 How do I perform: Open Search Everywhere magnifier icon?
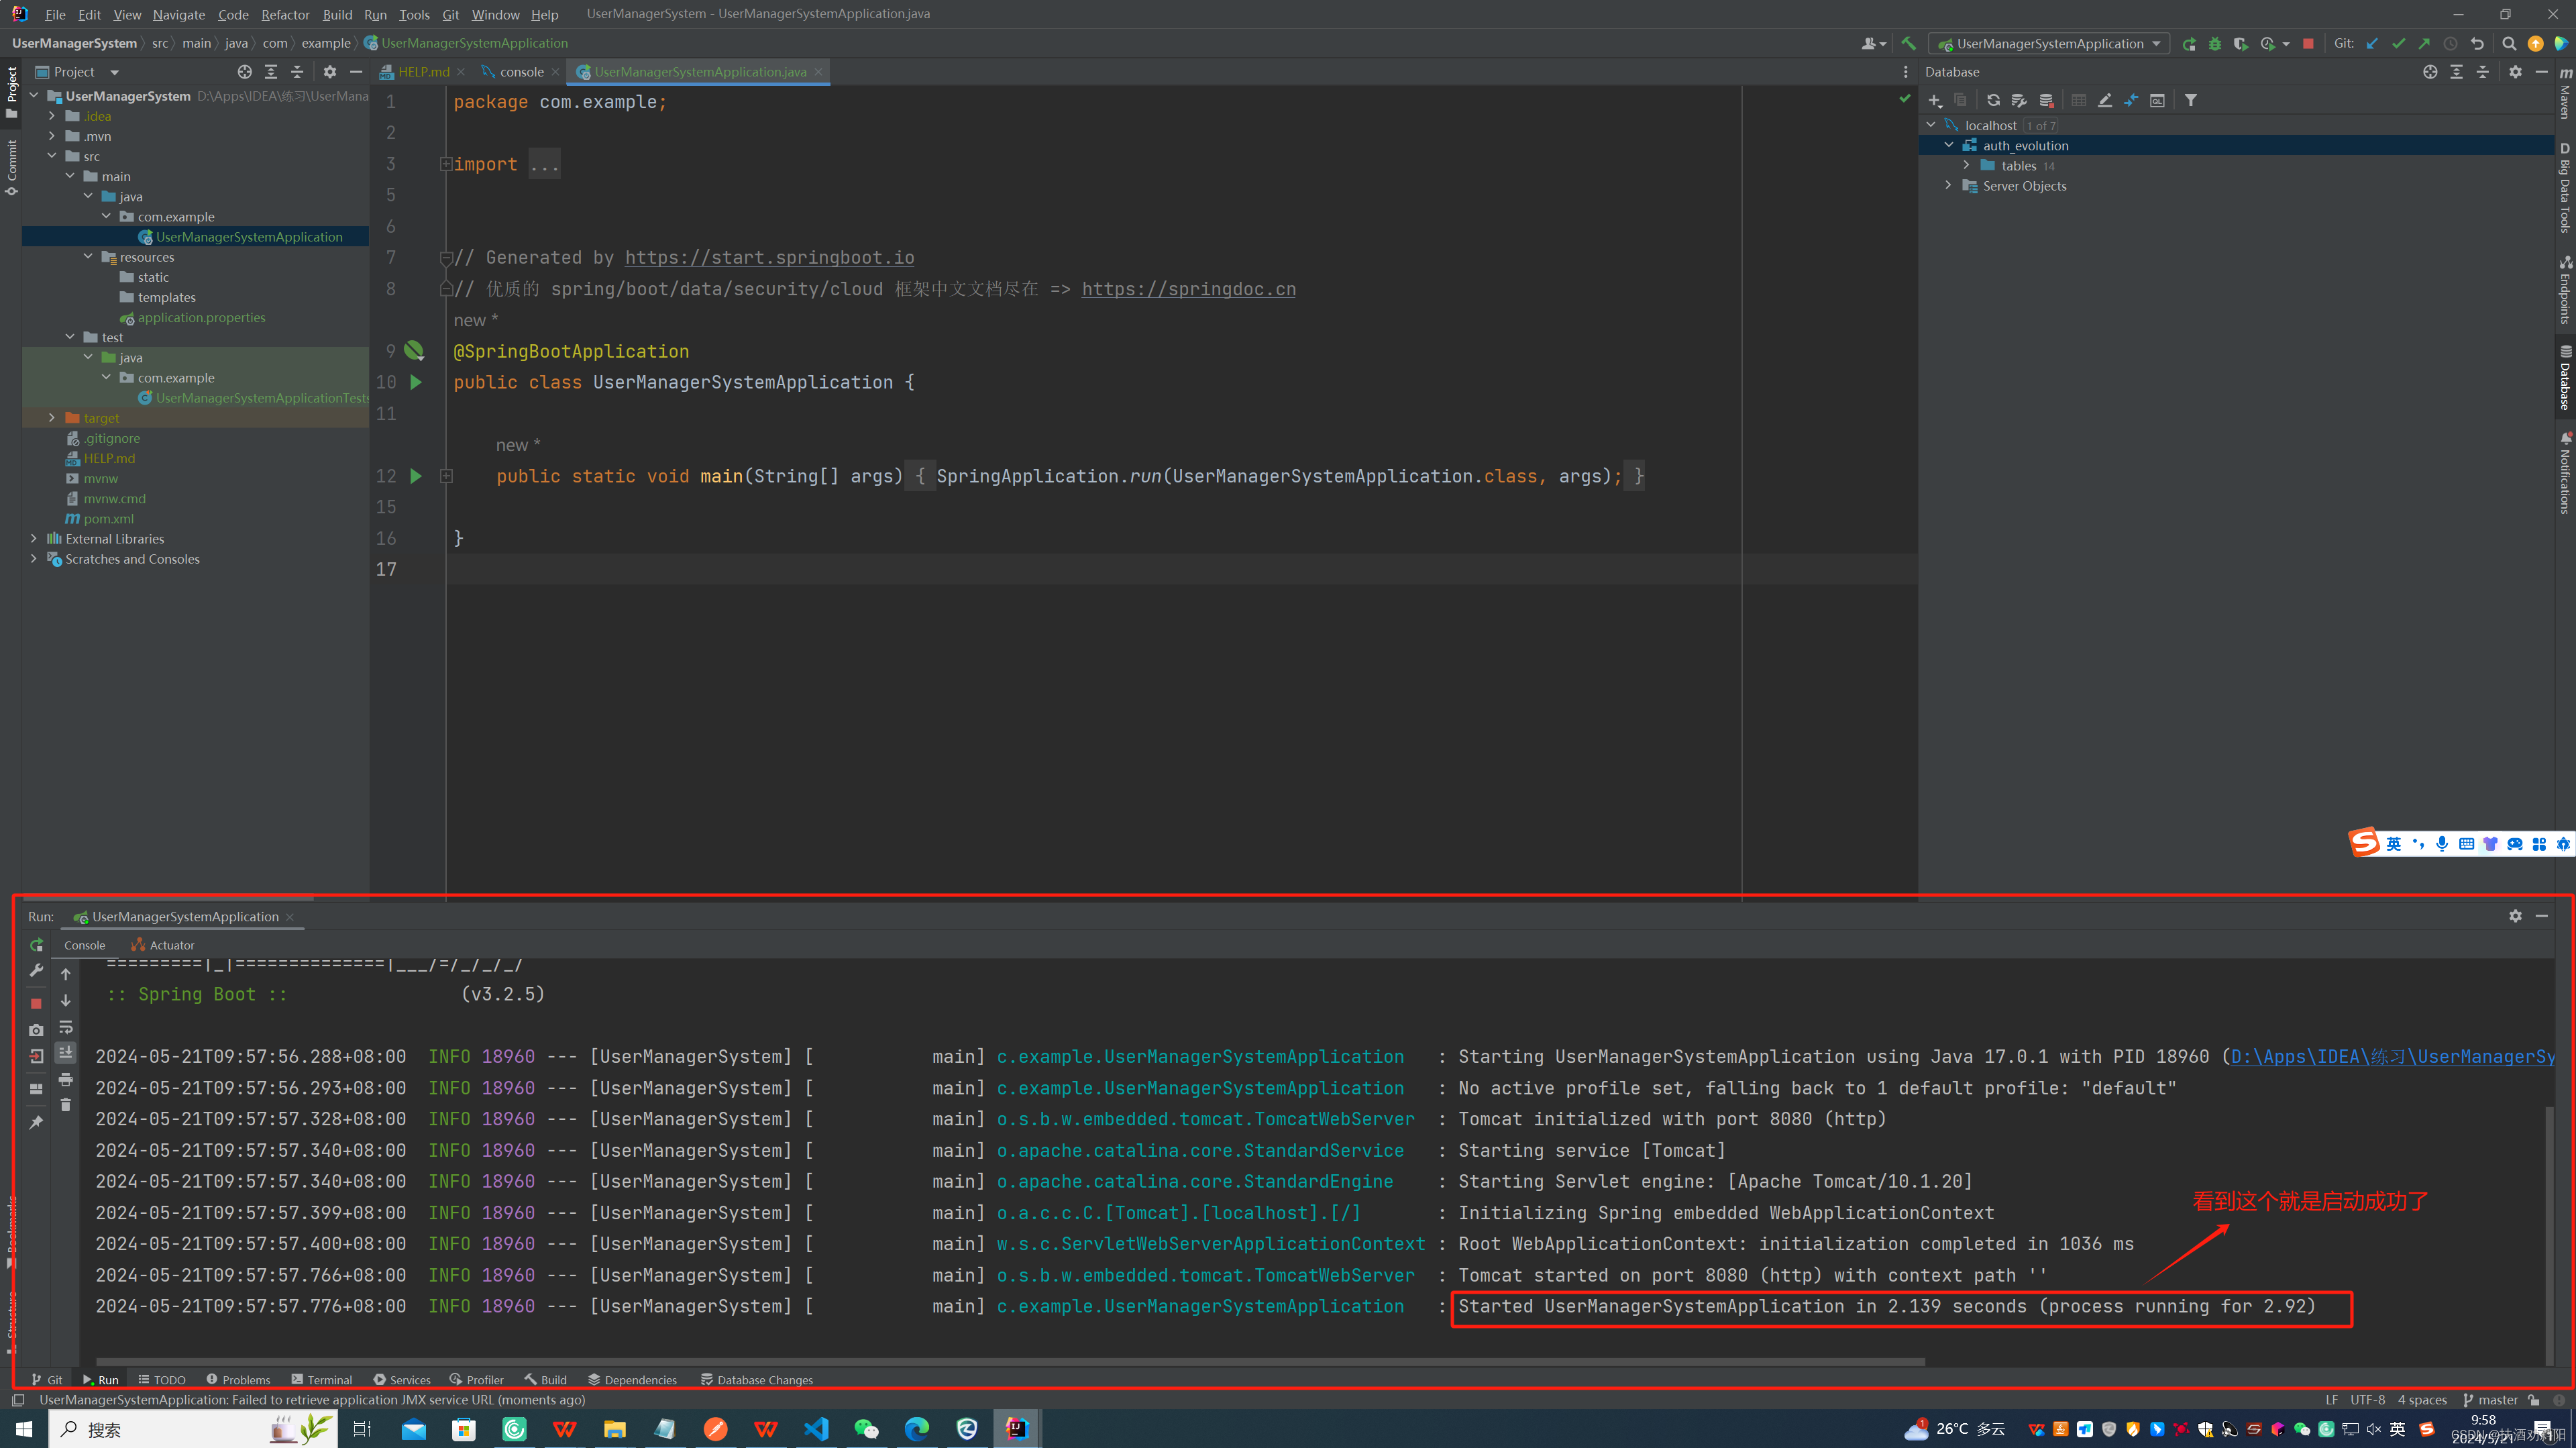[2509, 43]
